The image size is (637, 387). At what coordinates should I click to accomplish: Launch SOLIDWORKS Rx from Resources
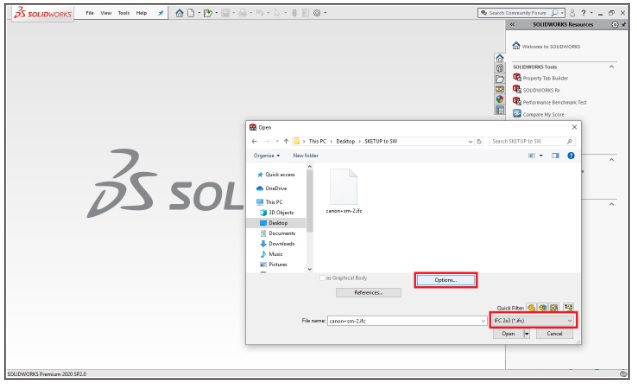[x=541, y=90]
